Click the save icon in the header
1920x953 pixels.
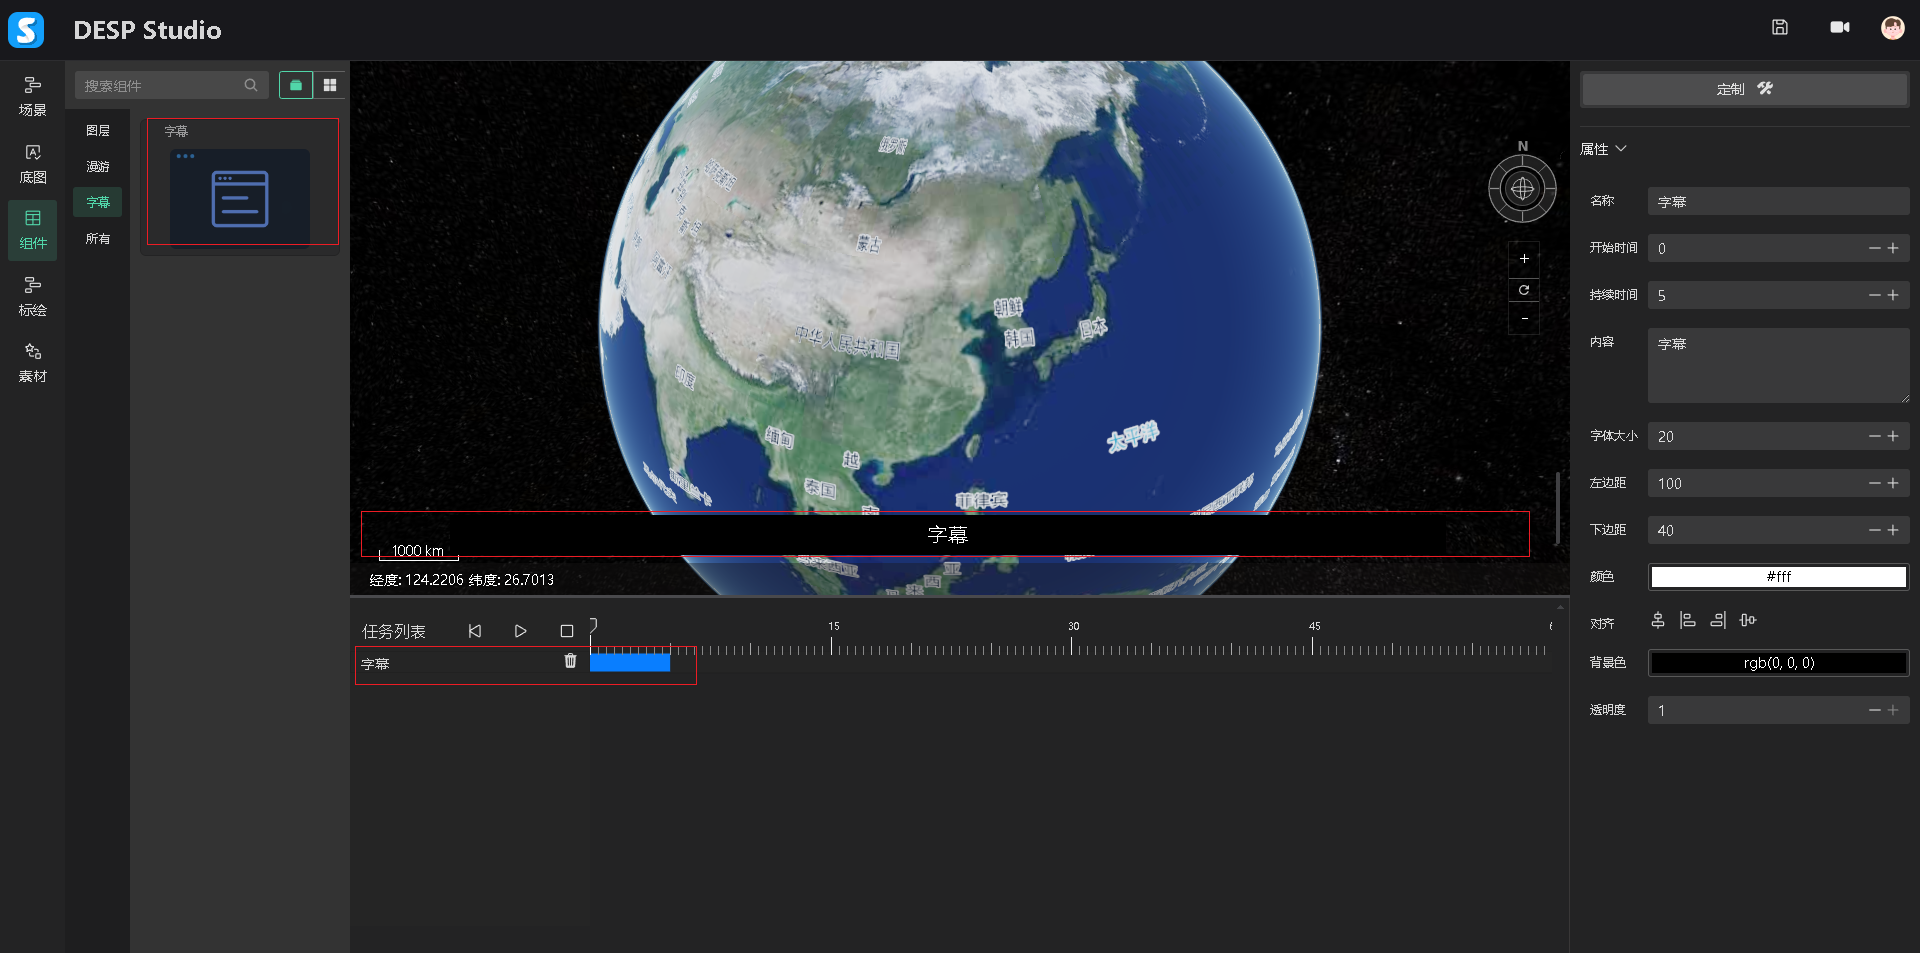tap(1779, 28)
